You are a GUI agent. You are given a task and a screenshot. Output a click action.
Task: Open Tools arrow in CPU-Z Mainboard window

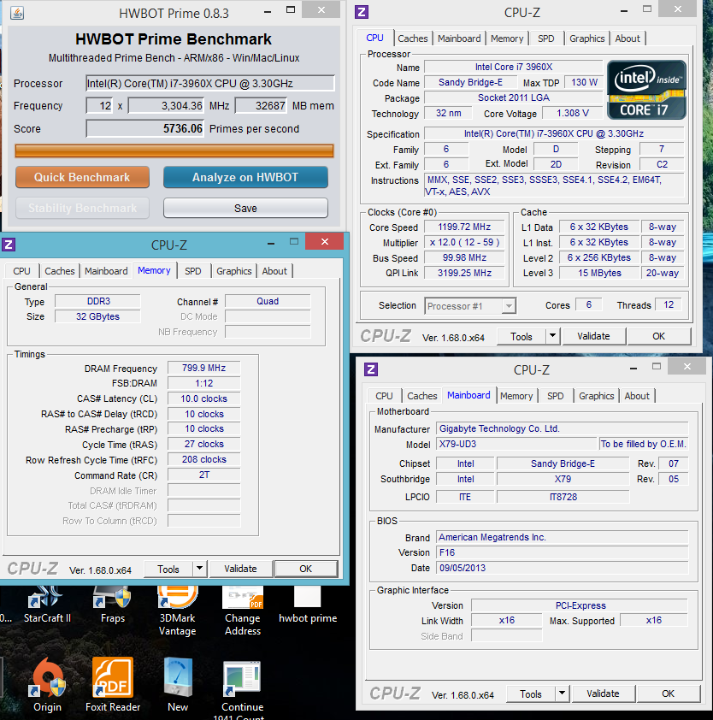[x=562, y=693]
